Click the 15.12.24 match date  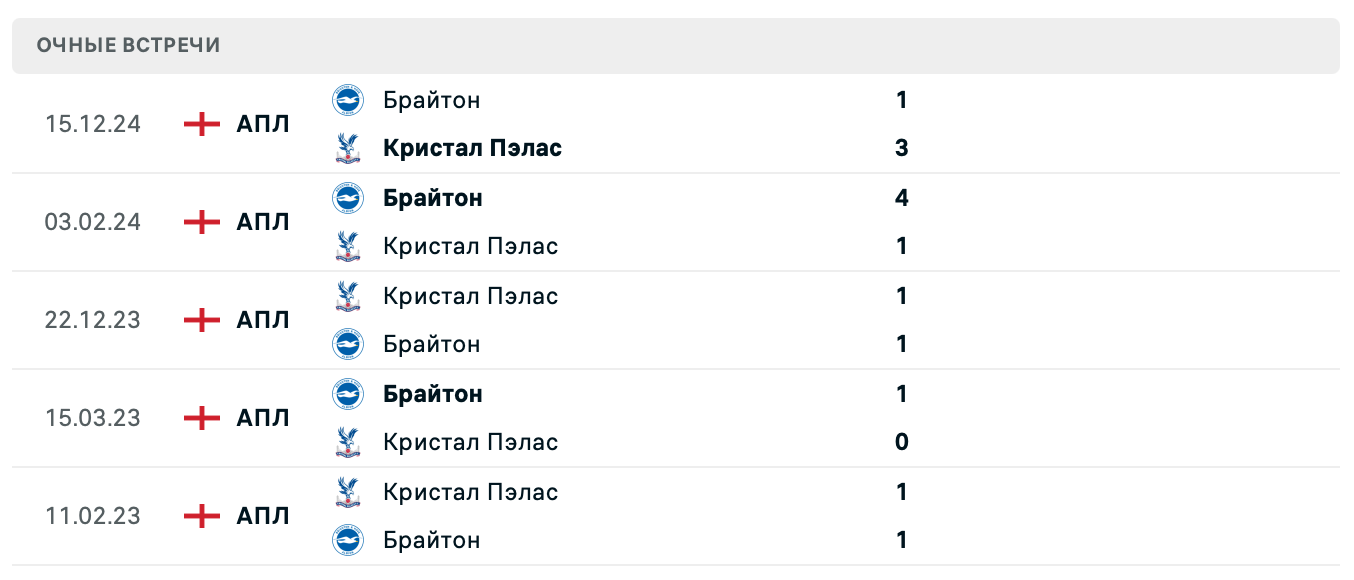92,124
